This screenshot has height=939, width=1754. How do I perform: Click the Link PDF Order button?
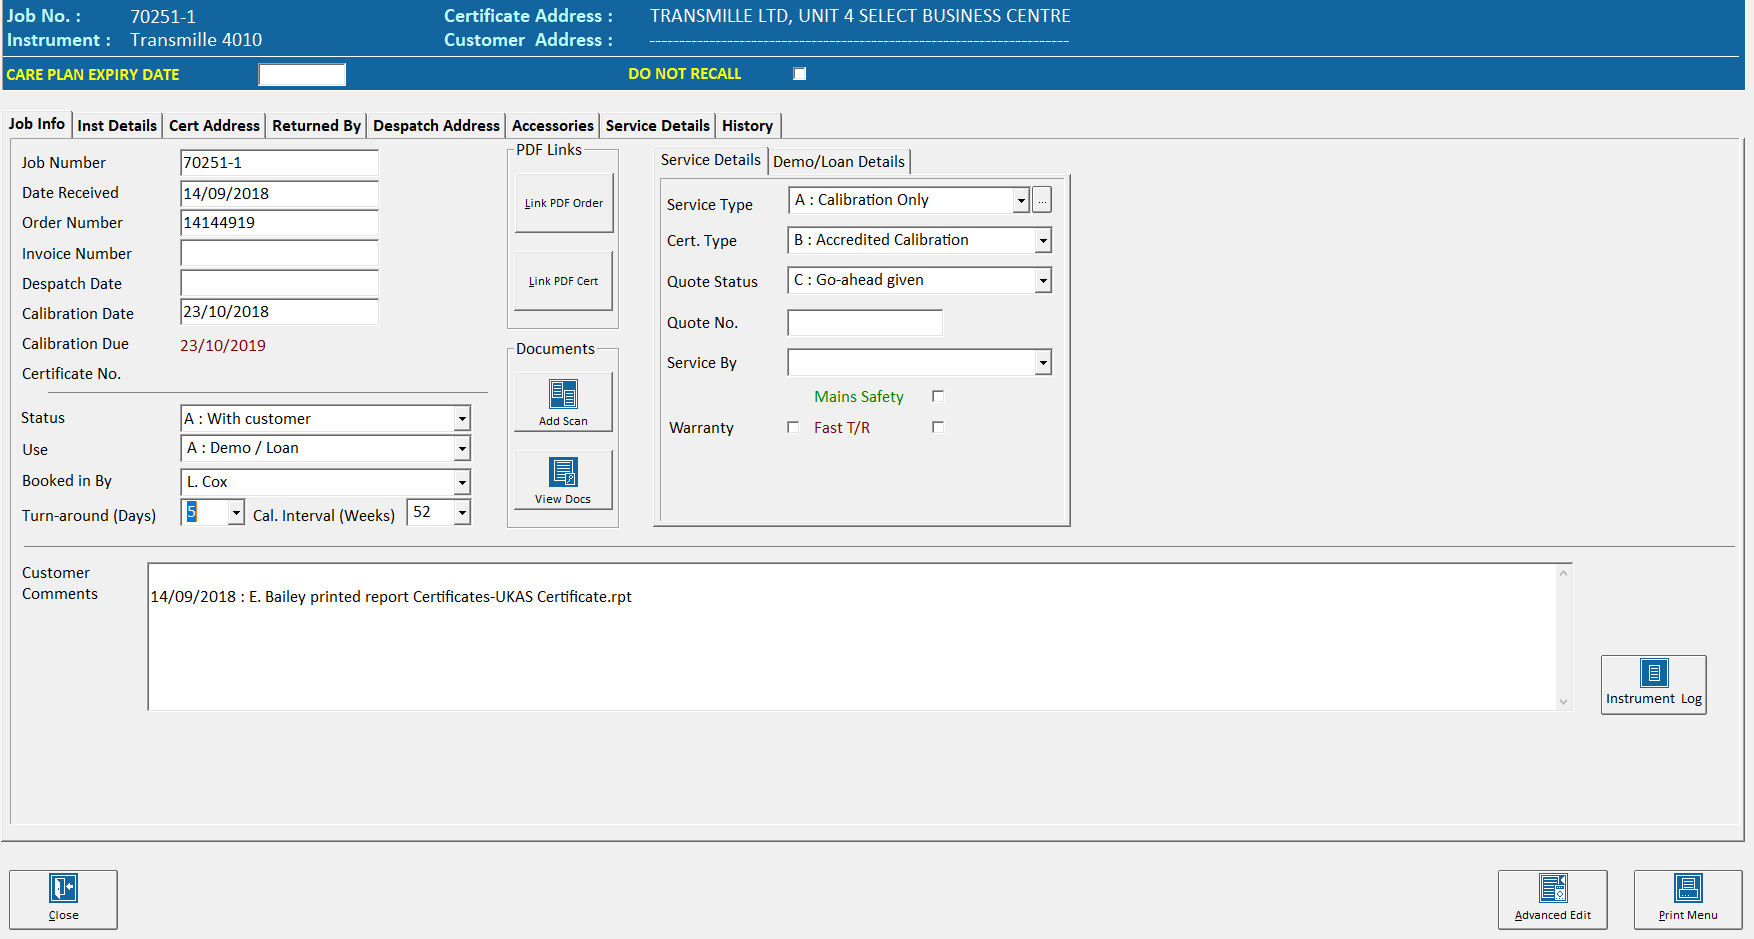coord(563,203)
